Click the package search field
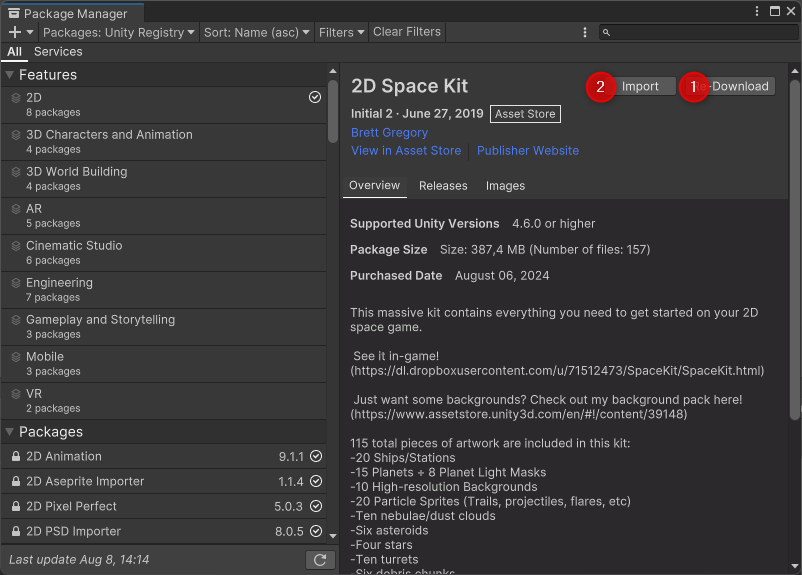The width and height of the screenshot is (802, 575). tap(699, 32)
